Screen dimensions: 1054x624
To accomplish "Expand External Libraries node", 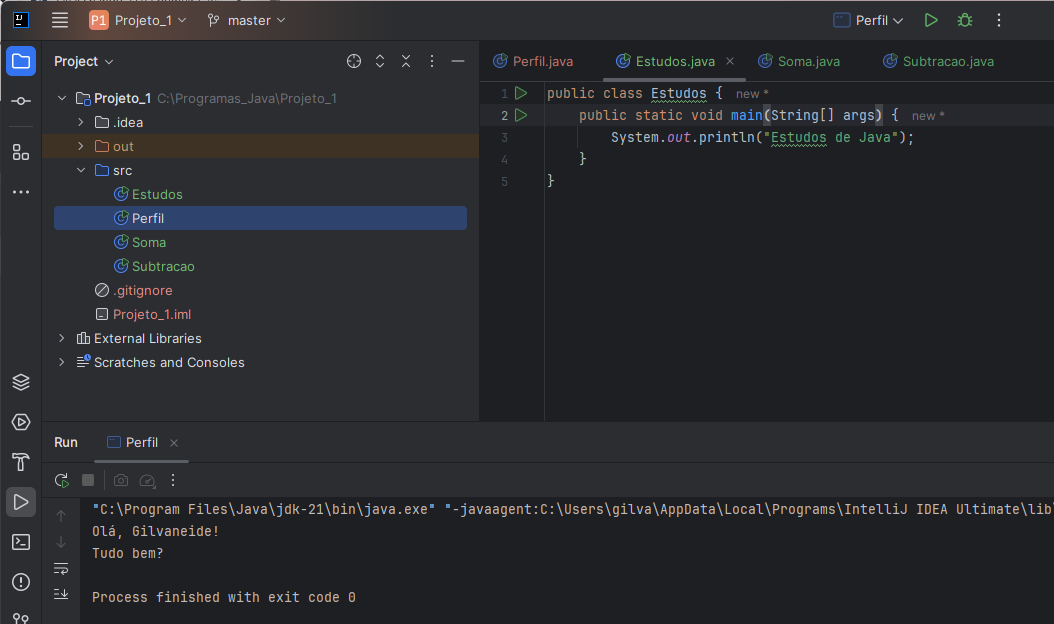I will tap(62, 338).
